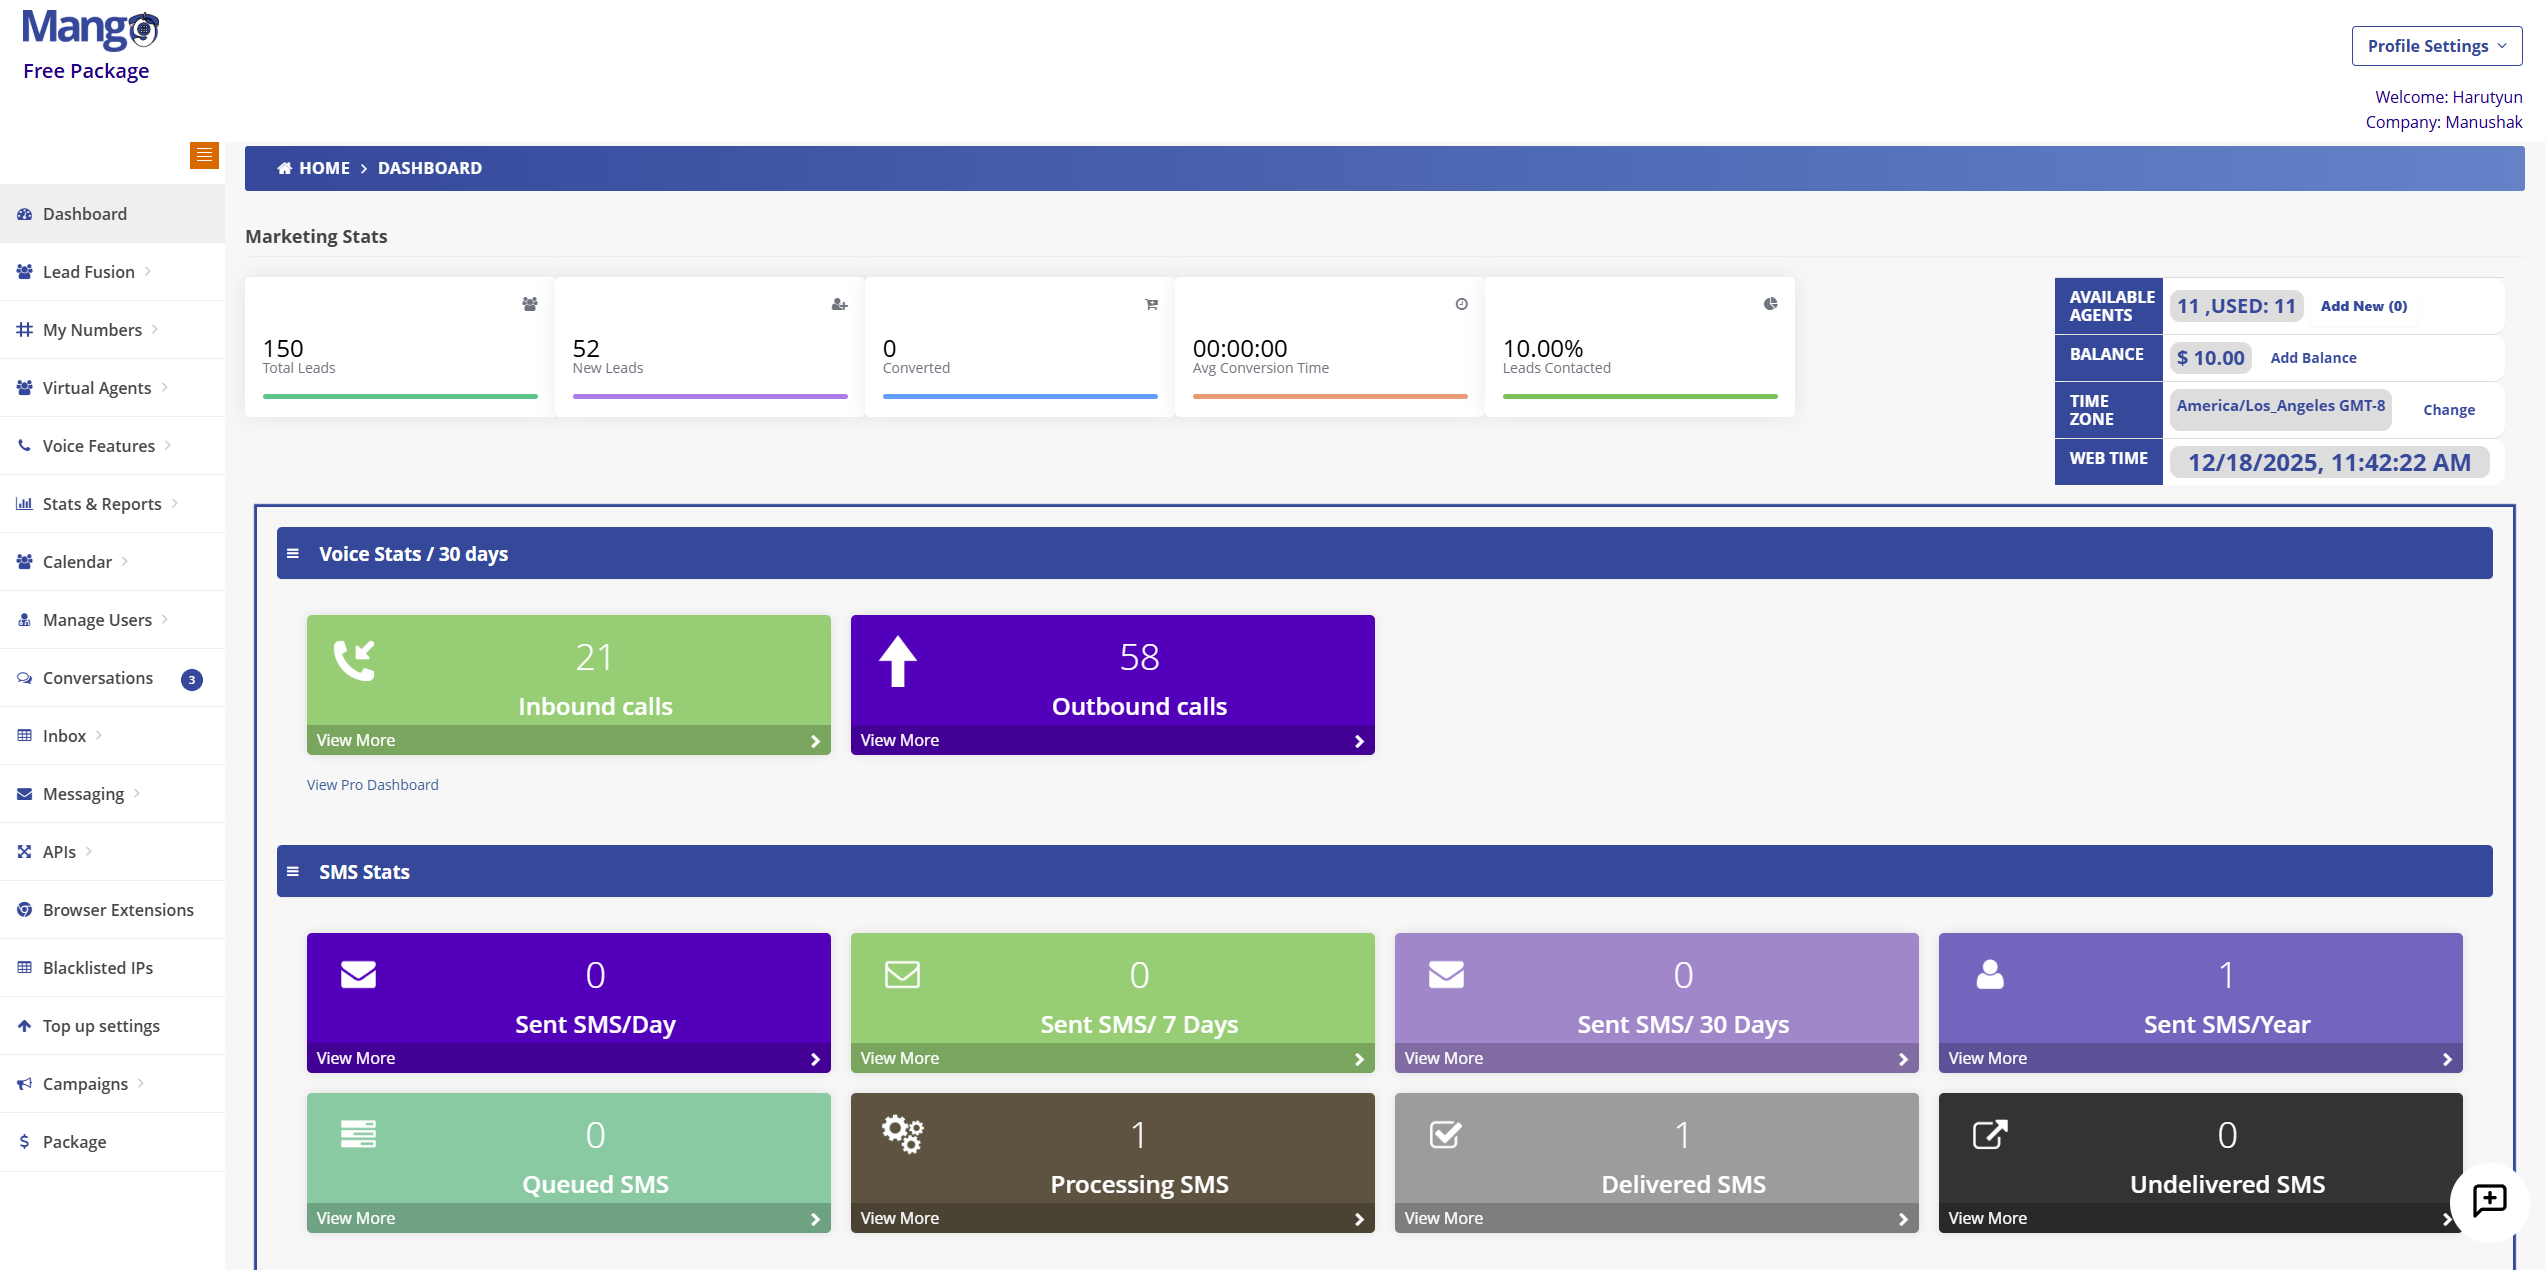
Task: Open the Profile Settings dropdown
Action: click(x=2436, y=45)
